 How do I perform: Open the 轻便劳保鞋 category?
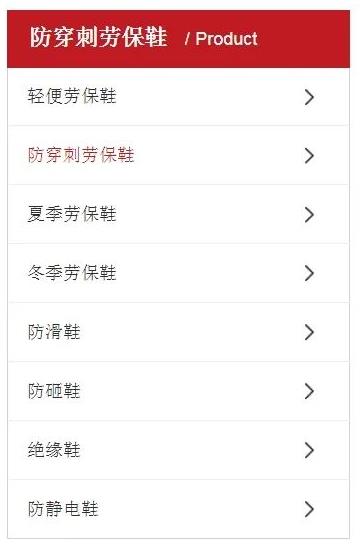(72, 96)
